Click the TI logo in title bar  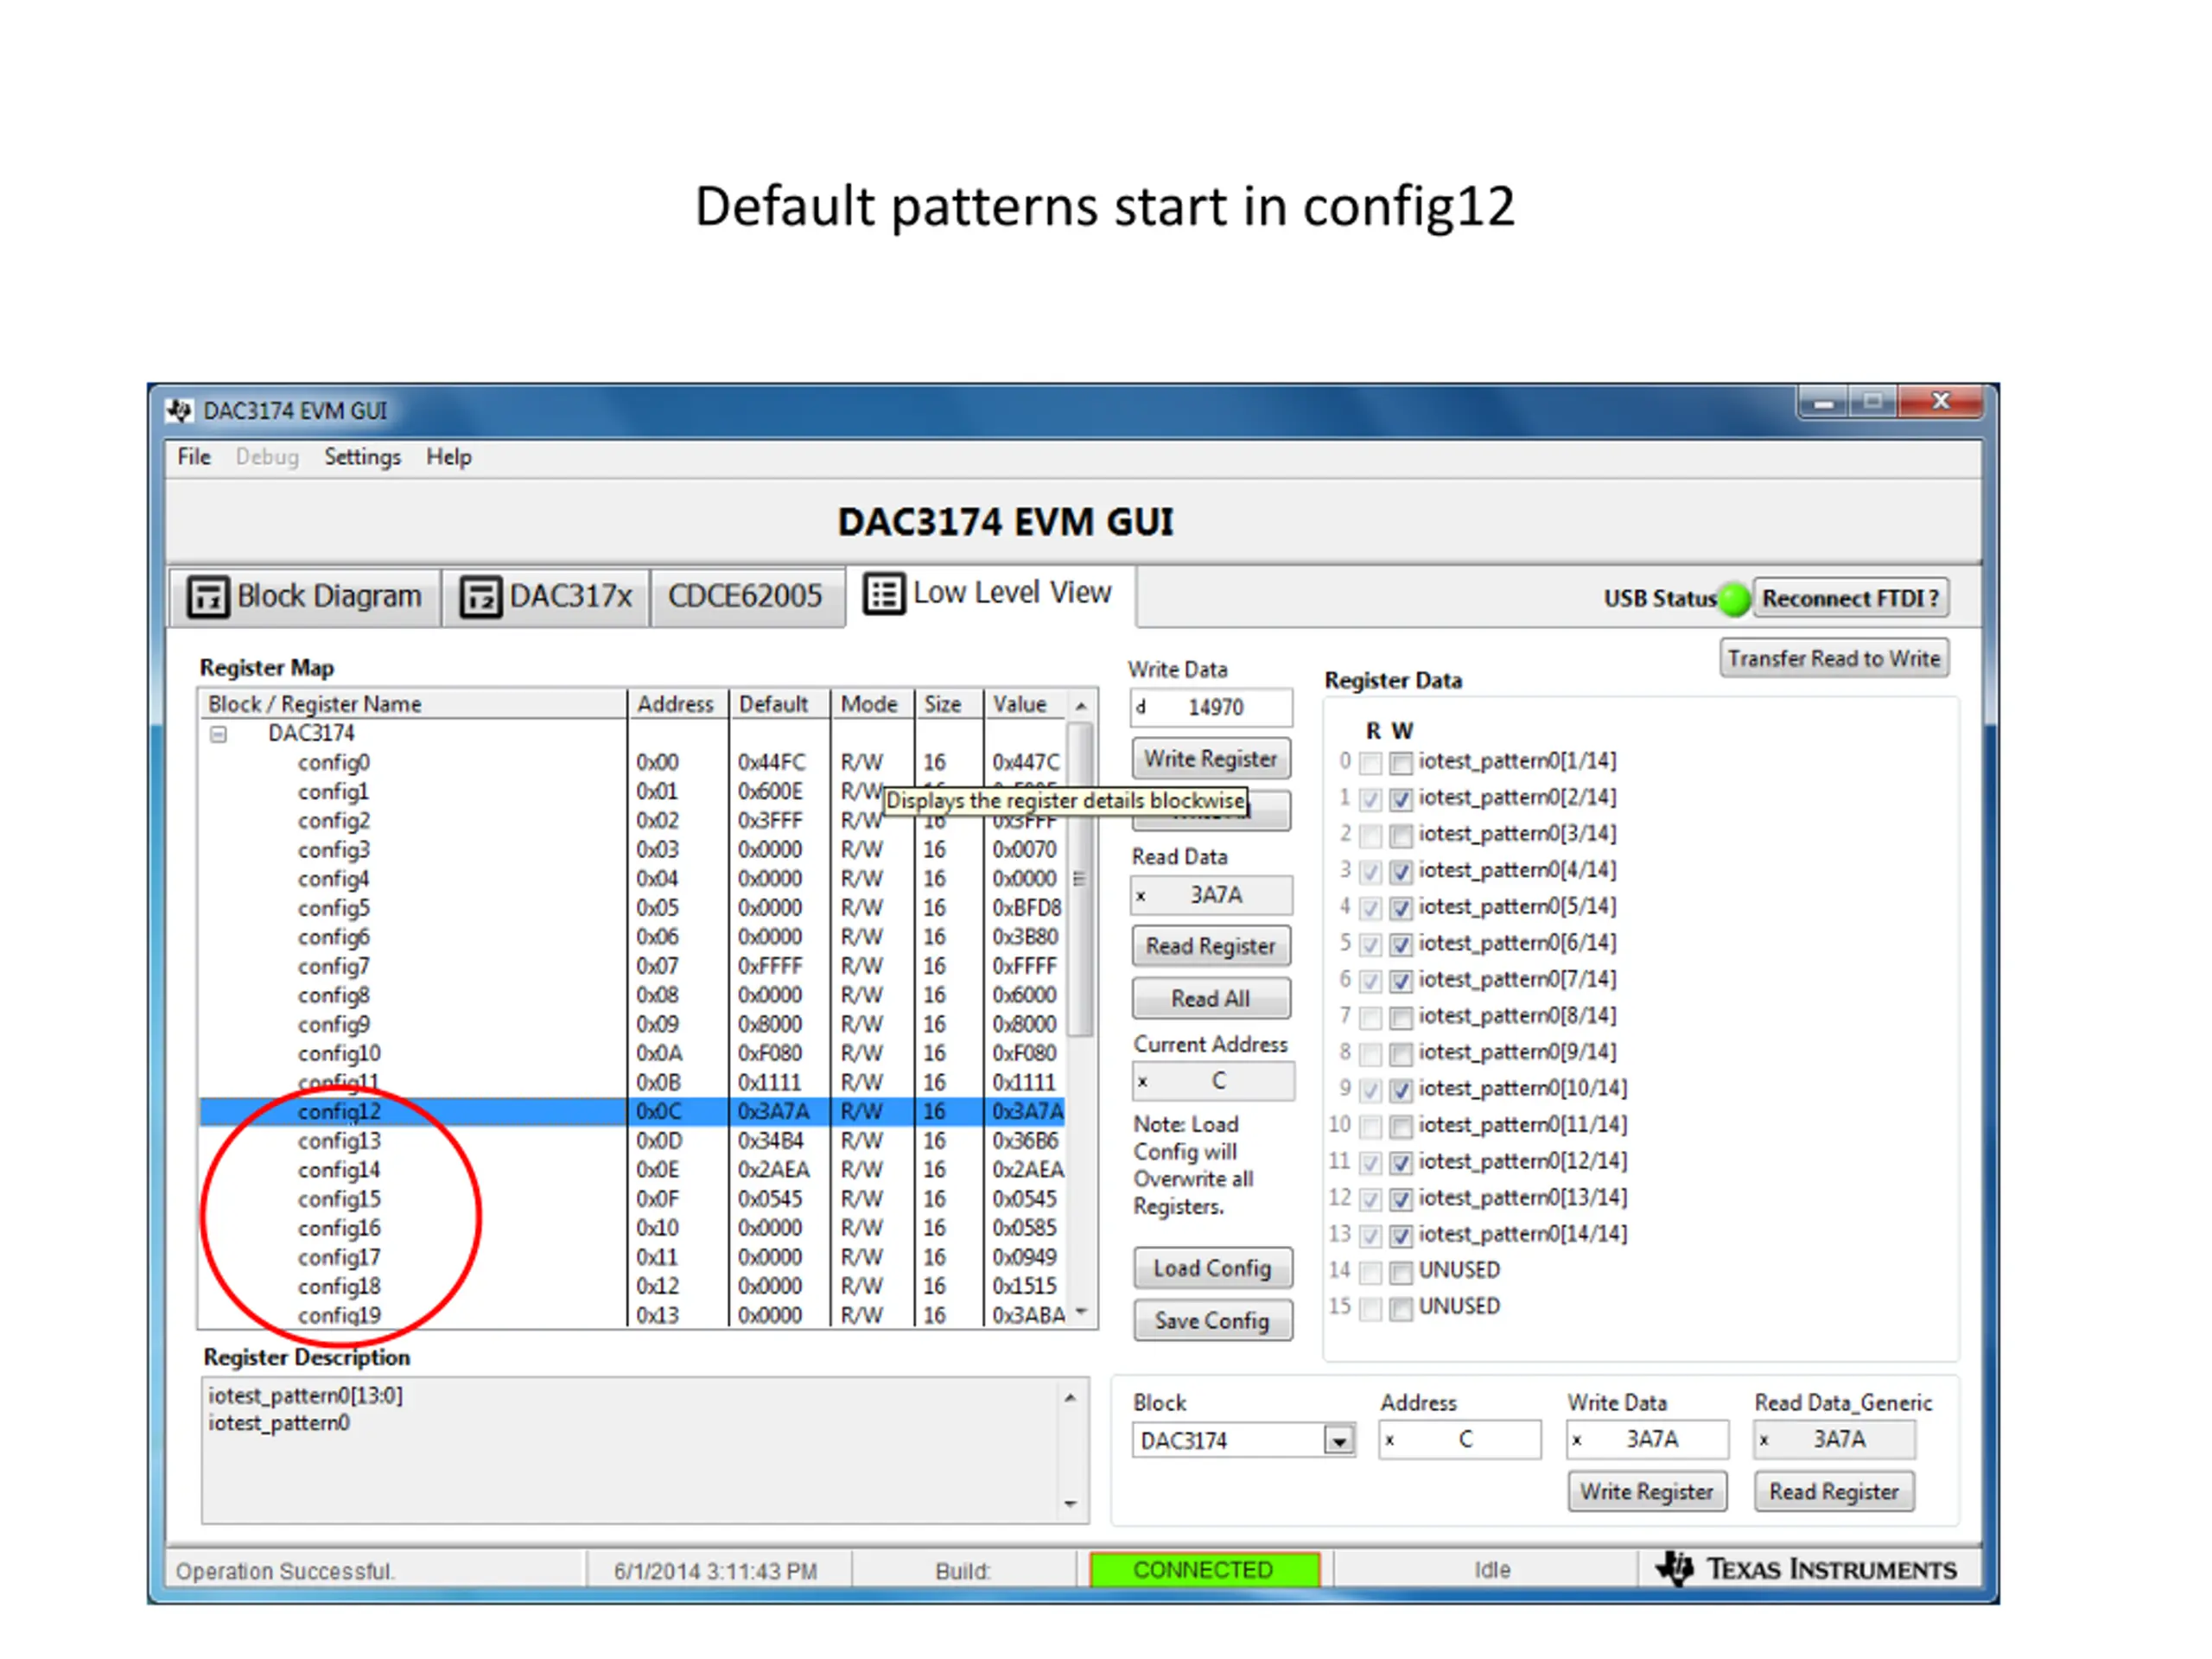[180, 411]
